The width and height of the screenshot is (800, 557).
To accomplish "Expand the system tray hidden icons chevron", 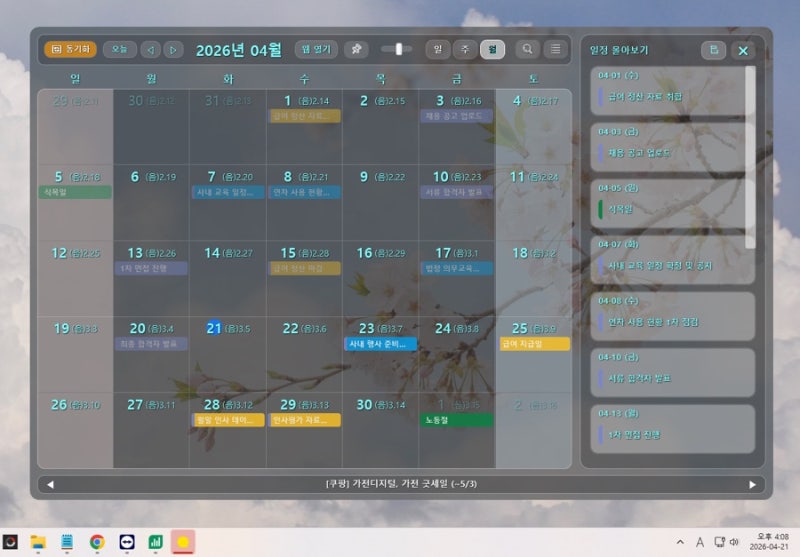I will 680,542.
